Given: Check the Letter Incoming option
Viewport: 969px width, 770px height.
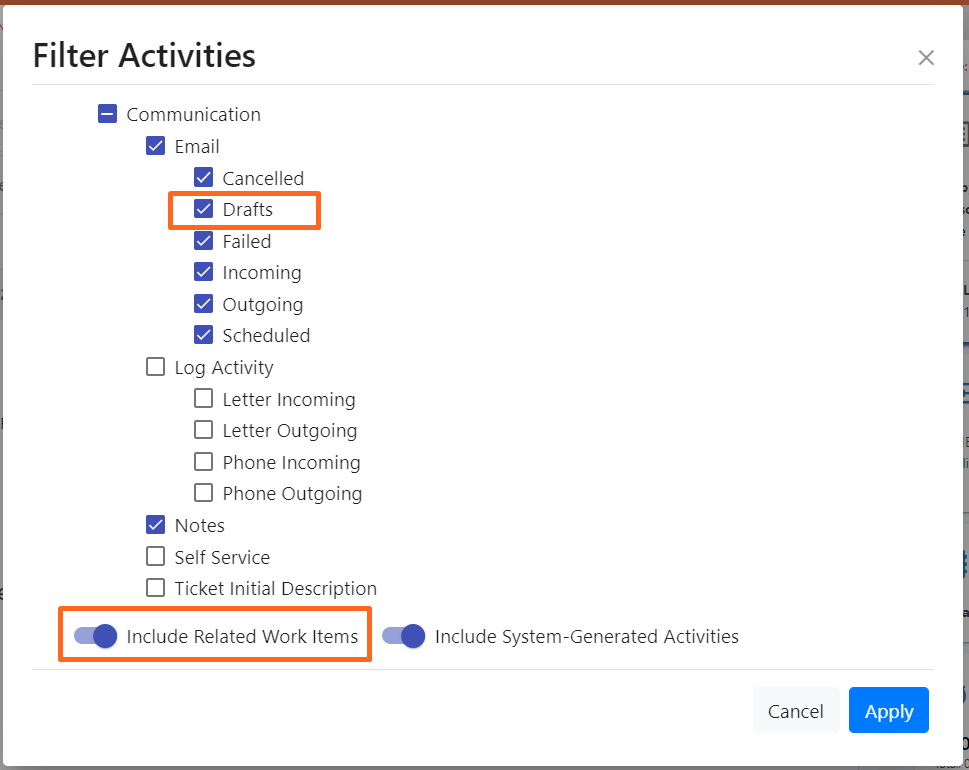Looking at the screenshot, I should pos(204,399).
